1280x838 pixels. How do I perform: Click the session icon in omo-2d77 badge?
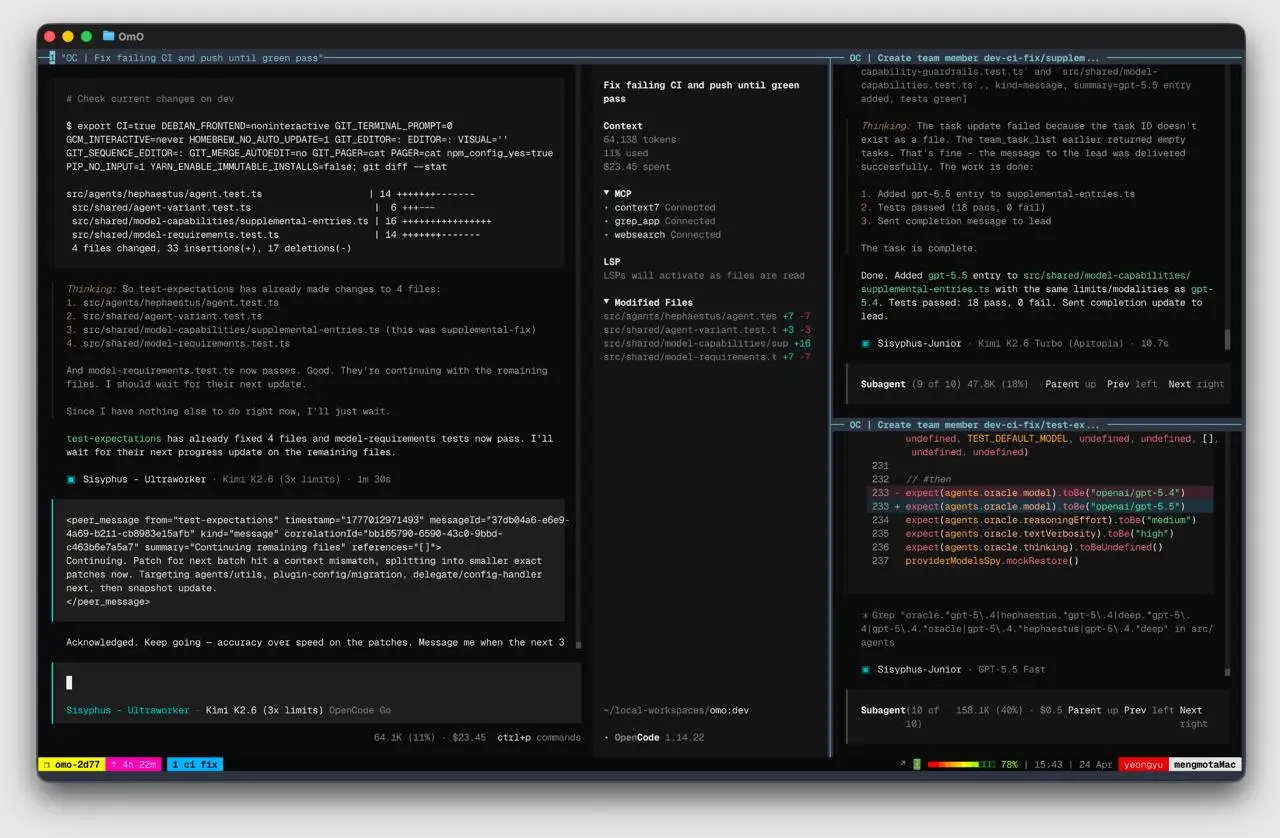tap(45, 764)
